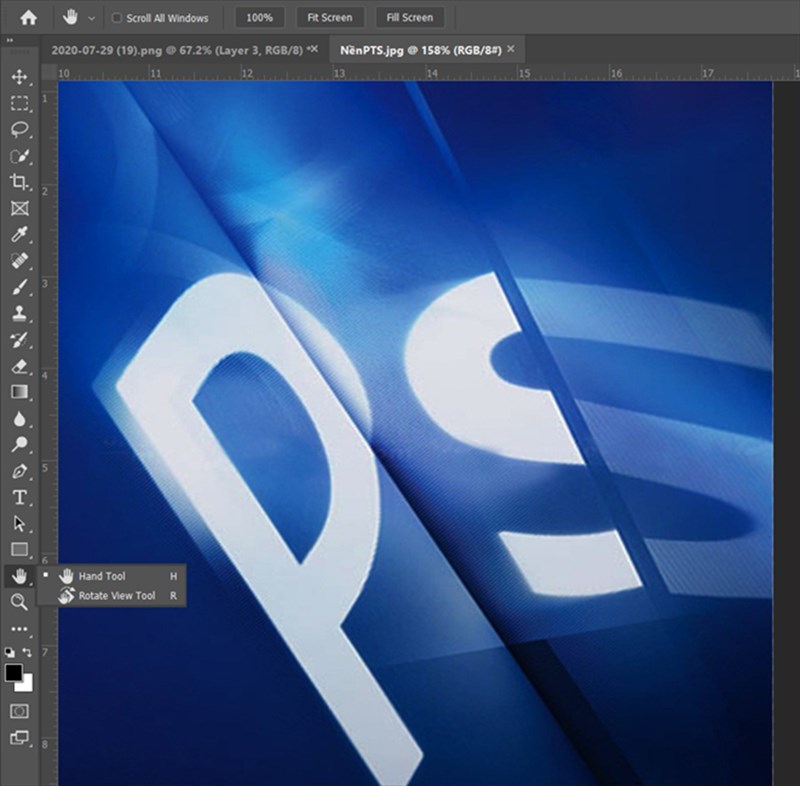Swap foreground and background colors
This screenshot has height=786, width=800.
[28, 652]
